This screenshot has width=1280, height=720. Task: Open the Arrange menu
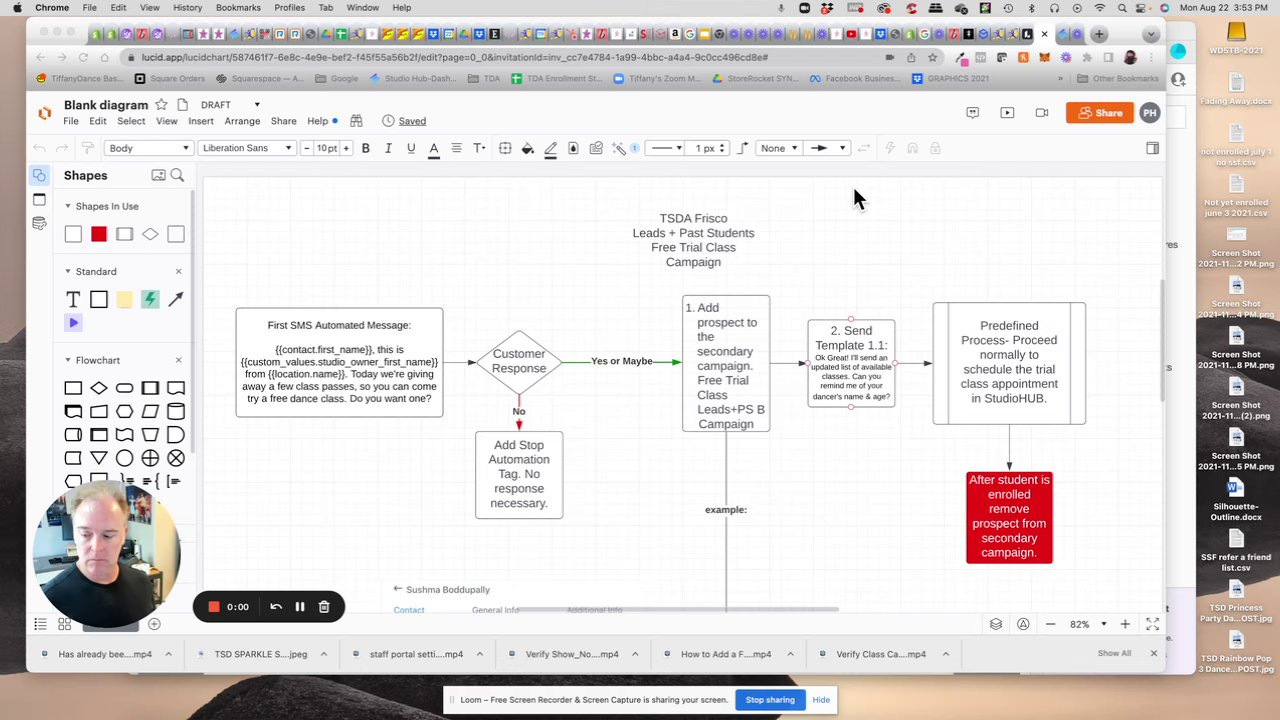click(x=242, y=121)
